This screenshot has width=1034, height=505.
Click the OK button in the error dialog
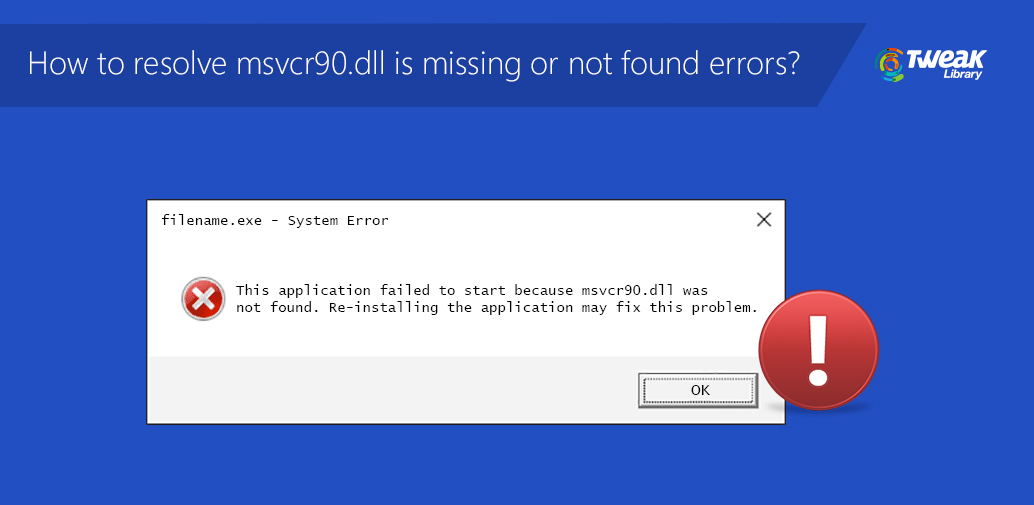698,390
